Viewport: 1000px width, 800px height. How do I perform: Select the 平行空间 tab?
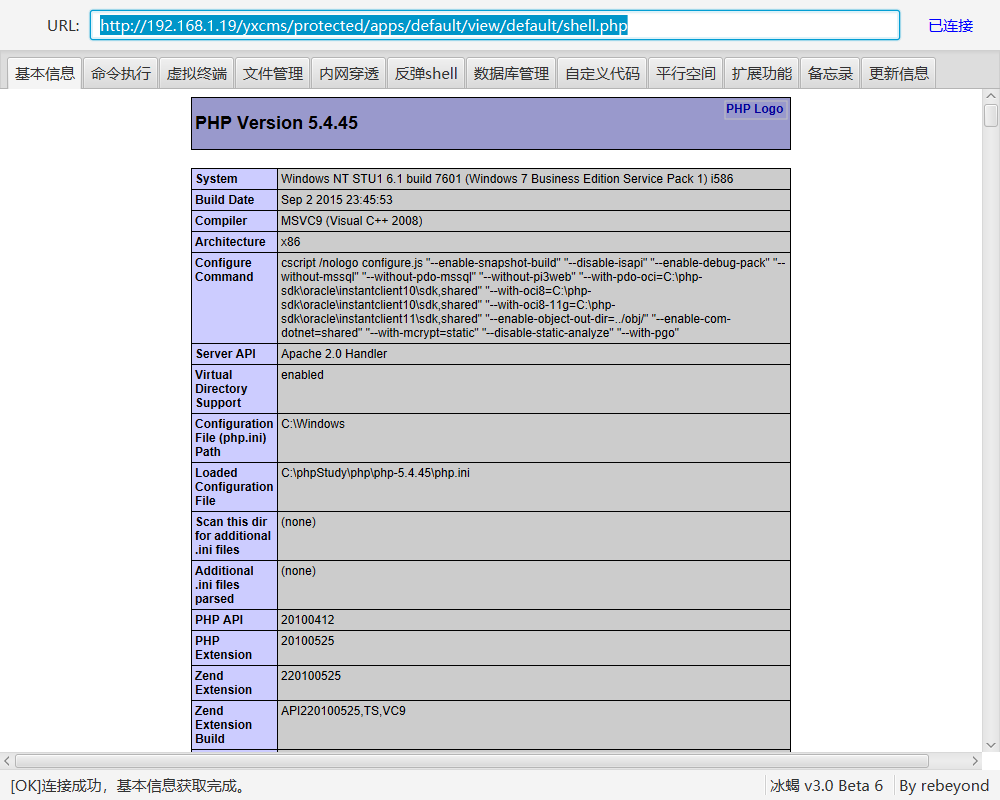pyautogui.click(x=685, y=73)
